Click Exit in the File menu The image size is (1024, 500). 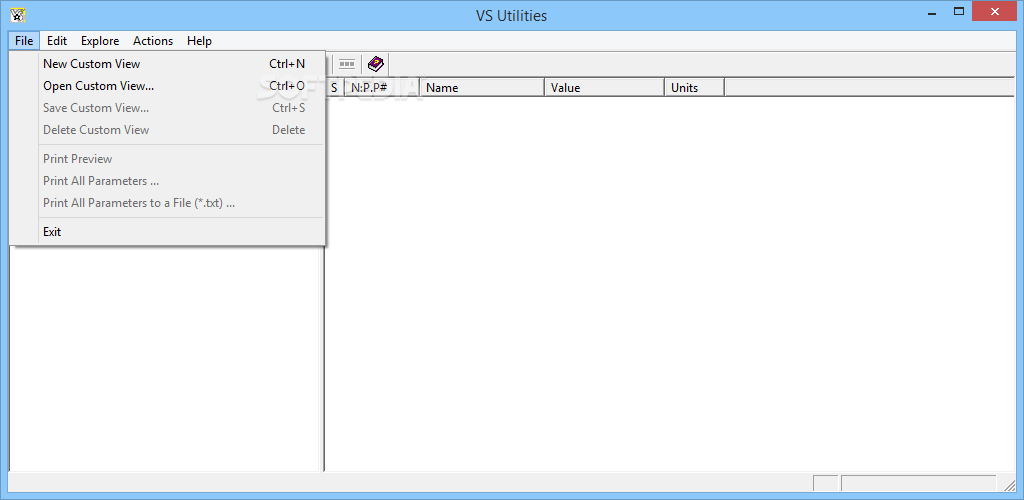pos(168,232)
